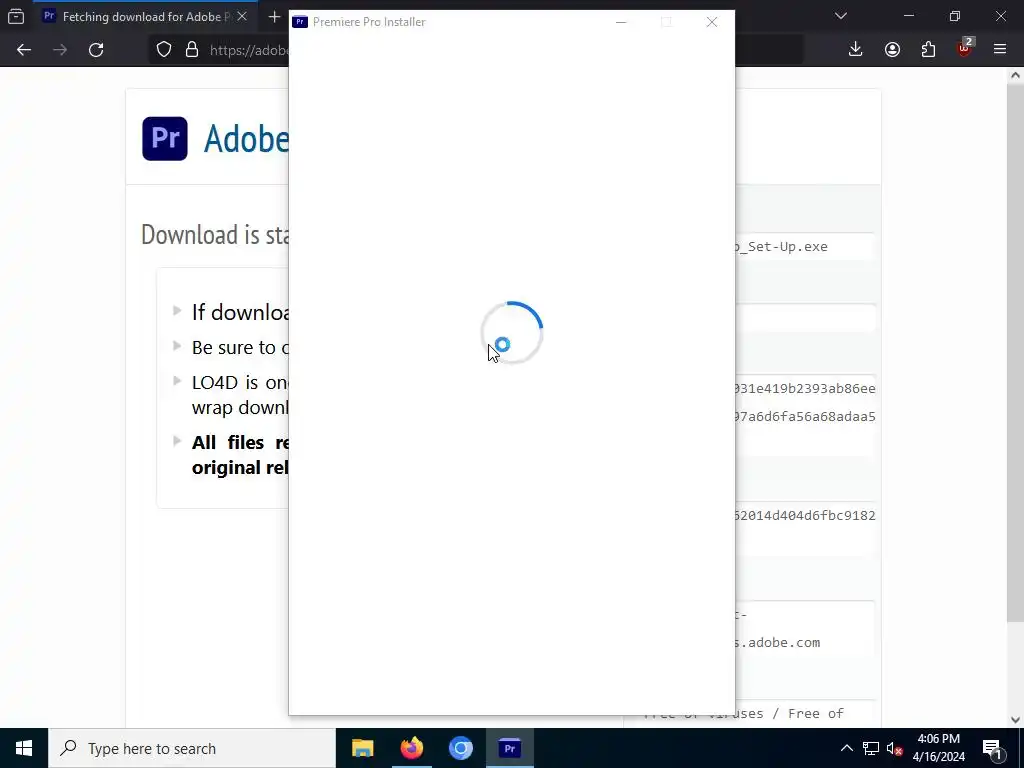Open the Windows Start menu

[24, 748]
